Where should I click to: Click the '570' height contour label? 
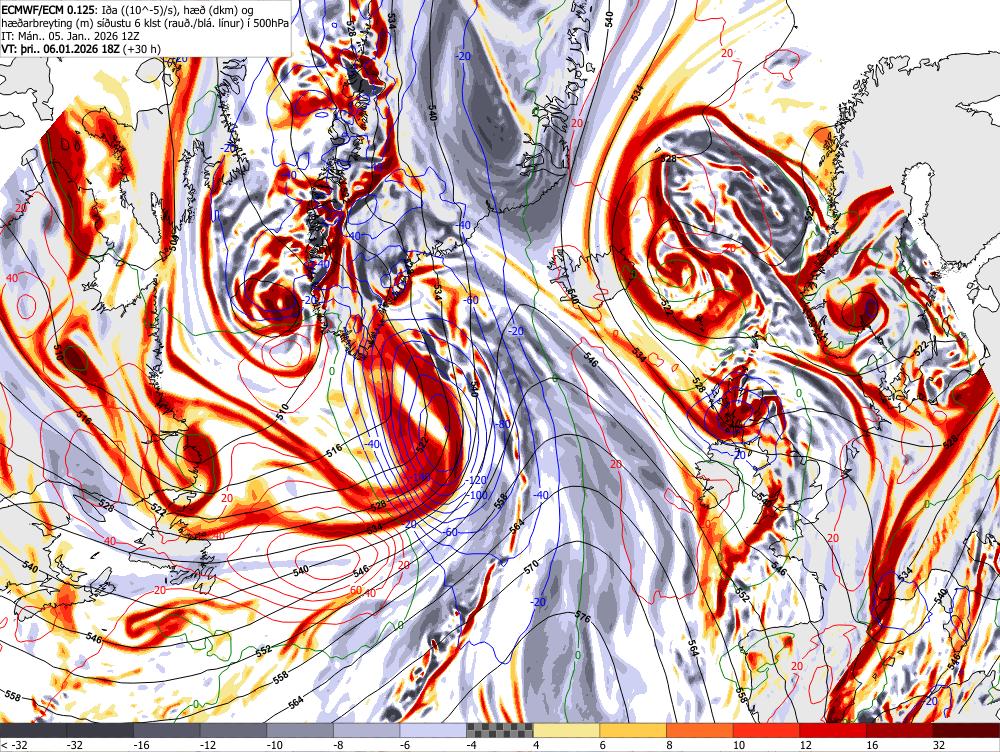(532, 565)
